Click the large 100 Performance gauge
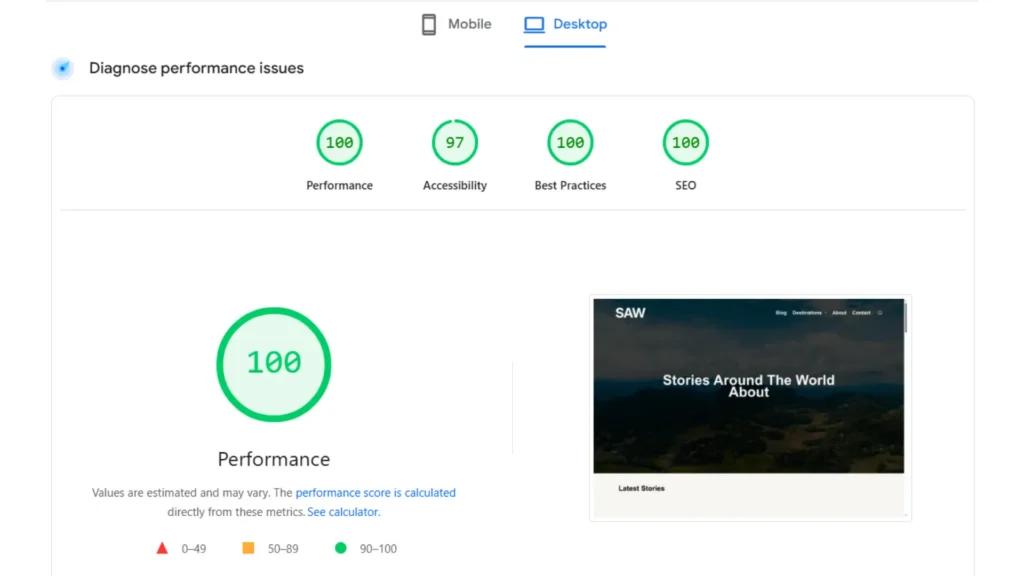 [274, 364]
